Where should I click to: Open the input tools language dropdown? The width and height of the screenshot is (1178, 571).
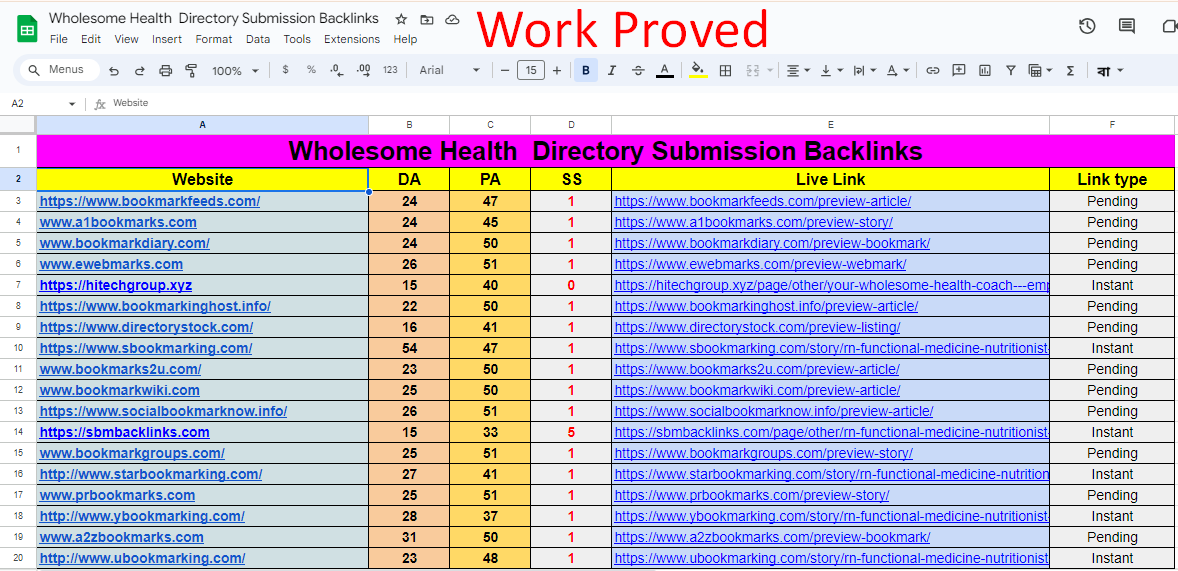[x=1110, y=71]
